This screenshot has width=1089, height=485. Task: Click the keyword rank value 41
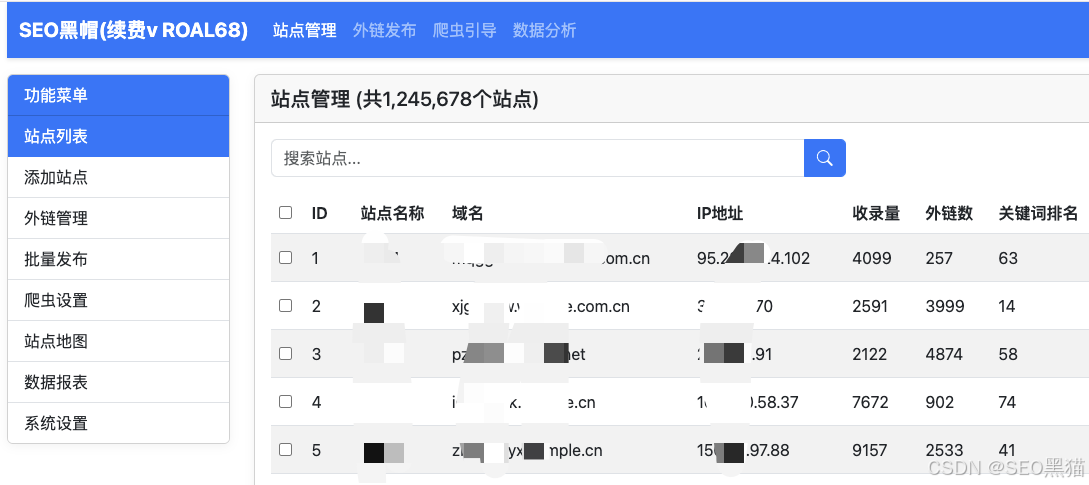[1007, 450]
